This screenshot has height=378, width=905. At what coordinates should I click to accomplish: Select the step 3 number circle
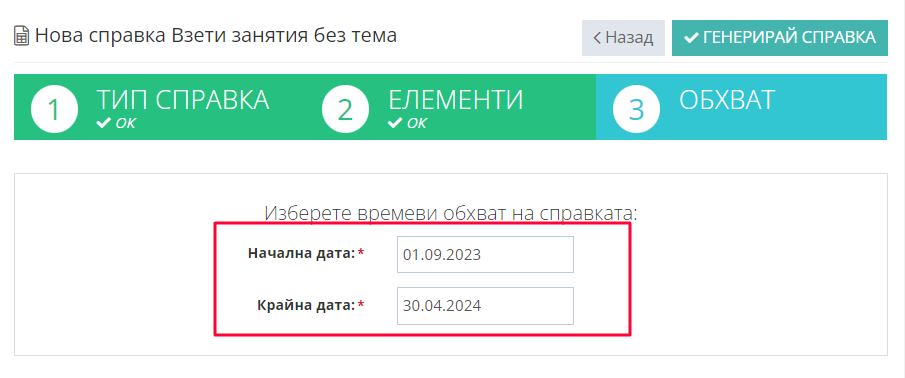(x=635, y=109)
